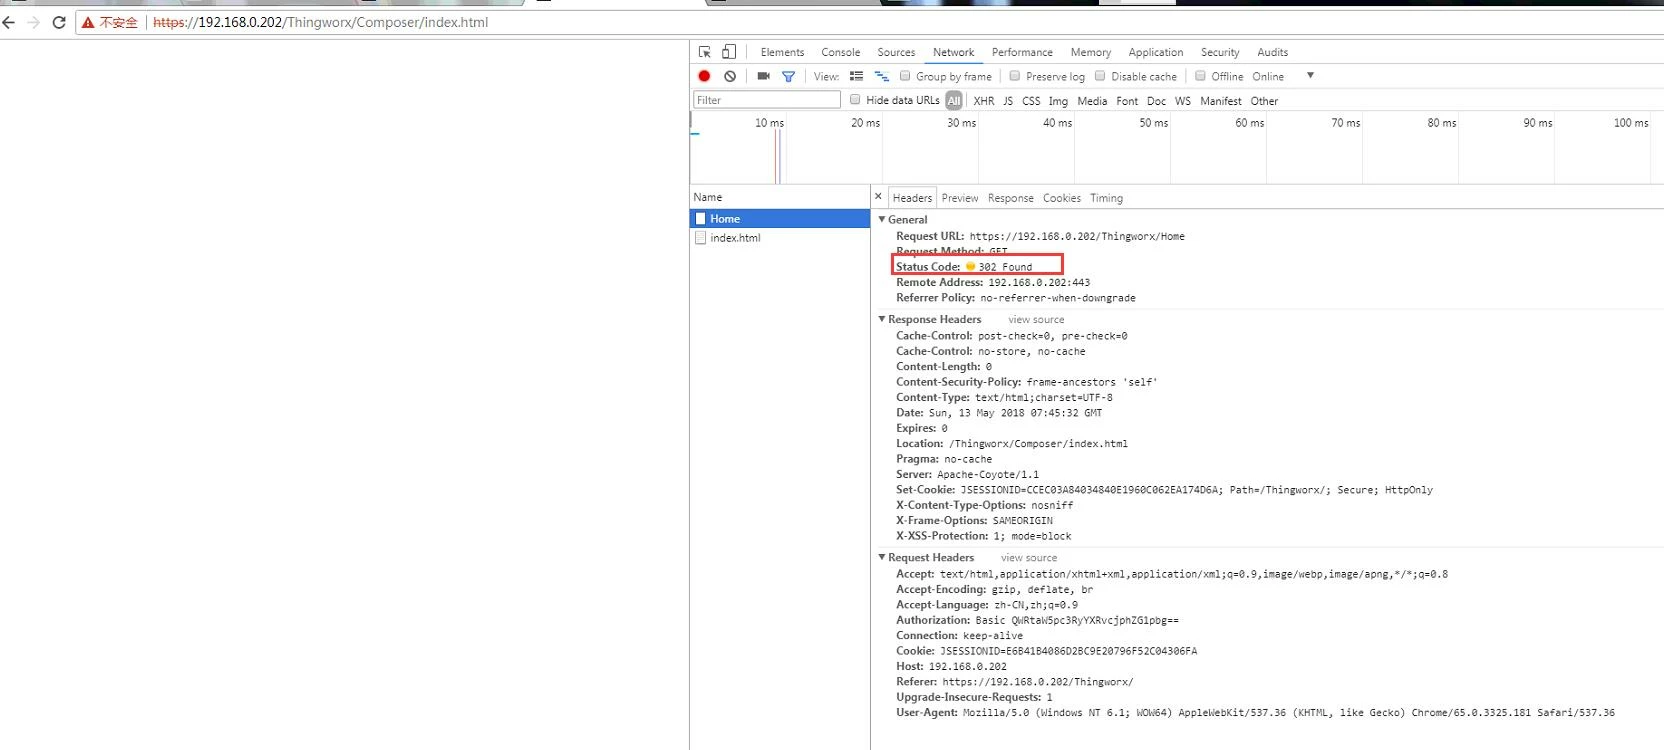This screenshot has width=1664, height=750.
Task: Clear the network log icon
Action: [x=730, y=76]
